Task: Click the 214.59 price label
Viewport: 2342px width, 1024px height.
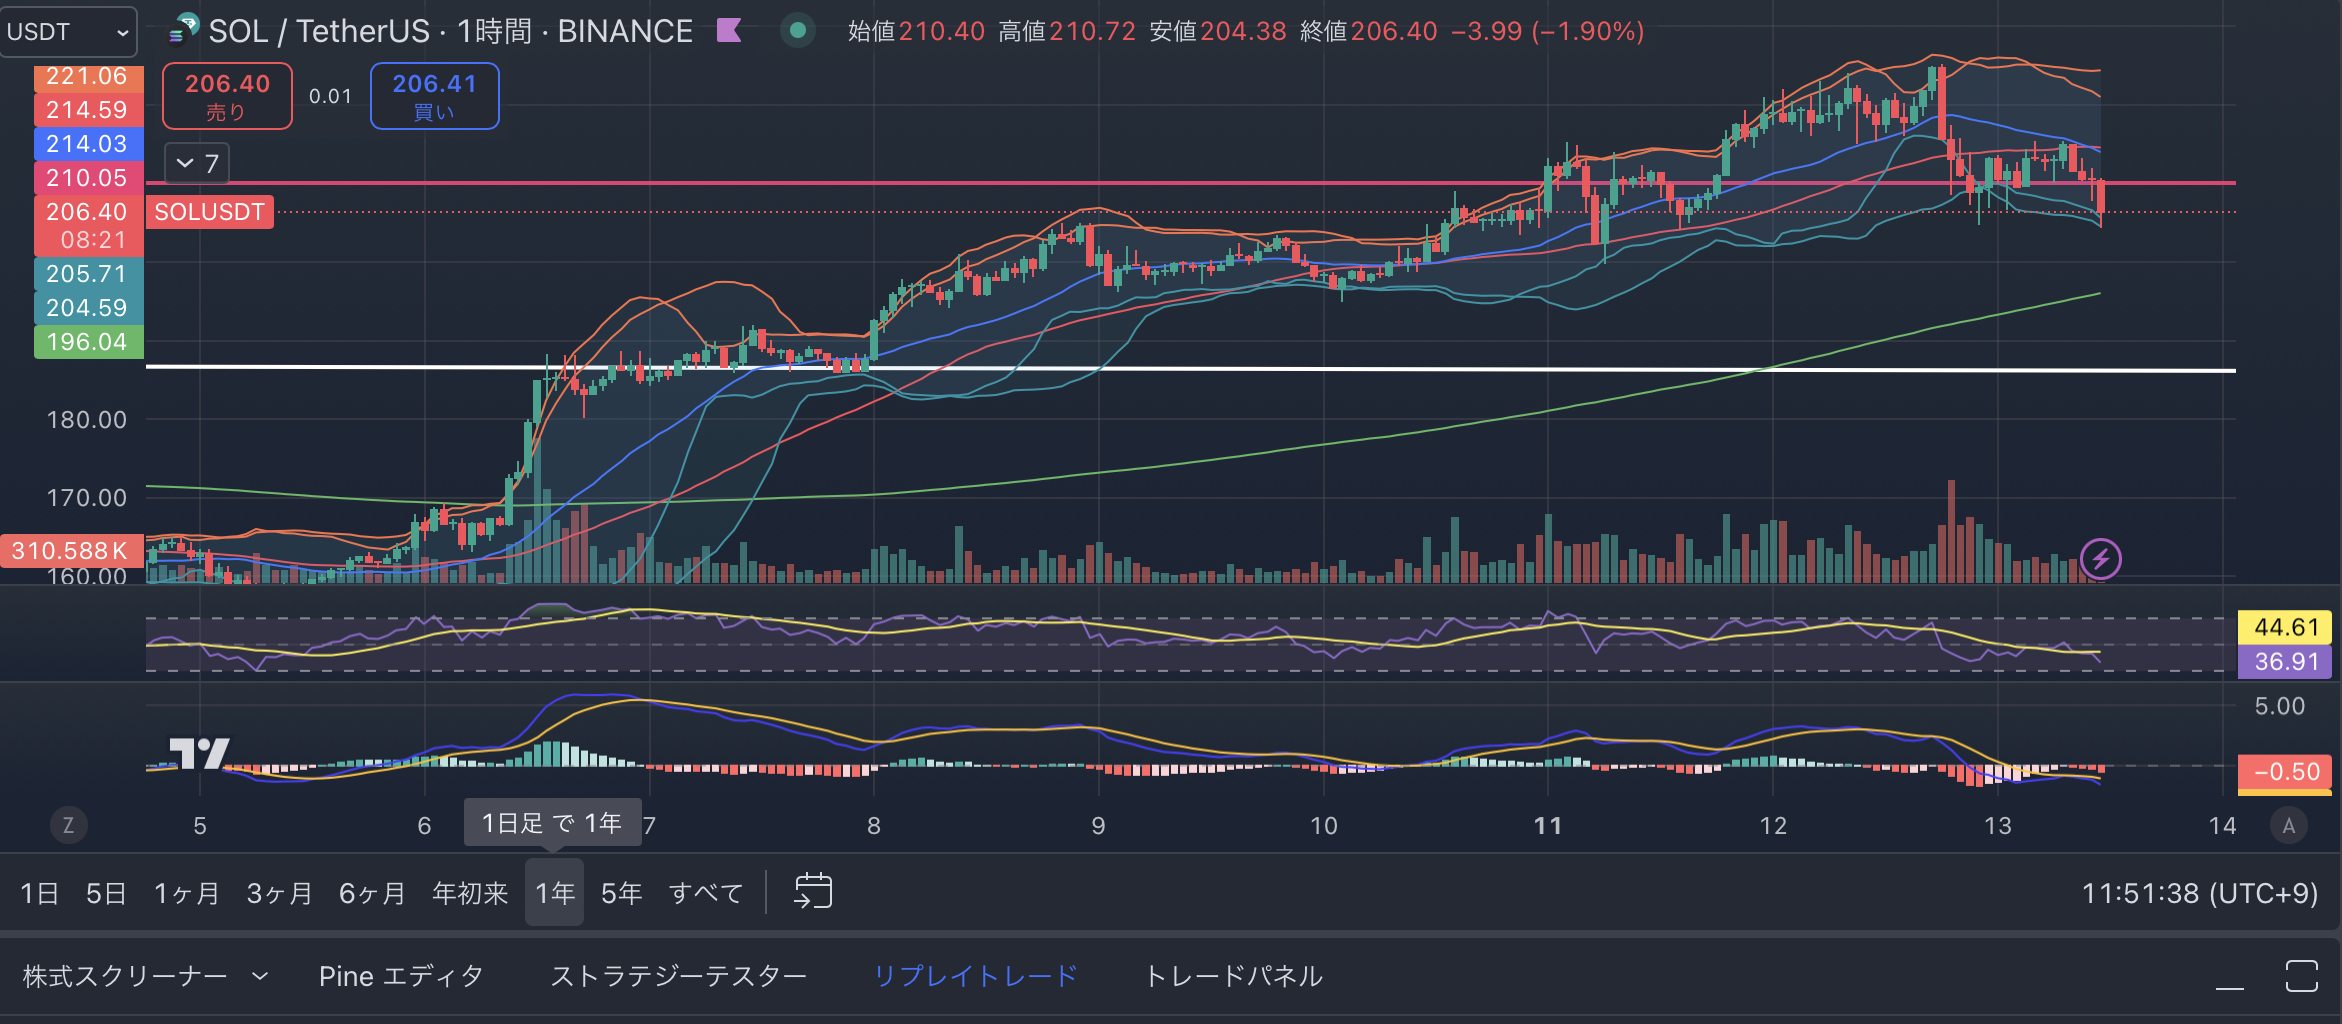Action: (x=88, y=110)
